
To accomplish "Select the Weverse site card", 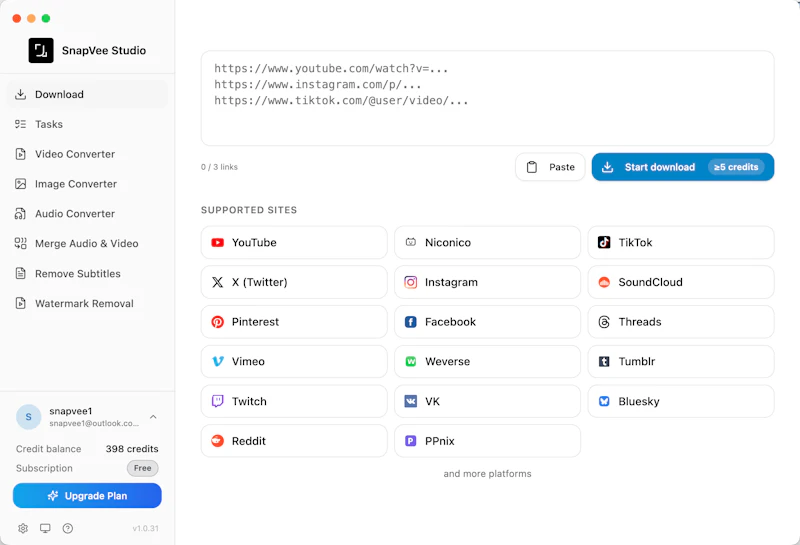I will 487,361.
